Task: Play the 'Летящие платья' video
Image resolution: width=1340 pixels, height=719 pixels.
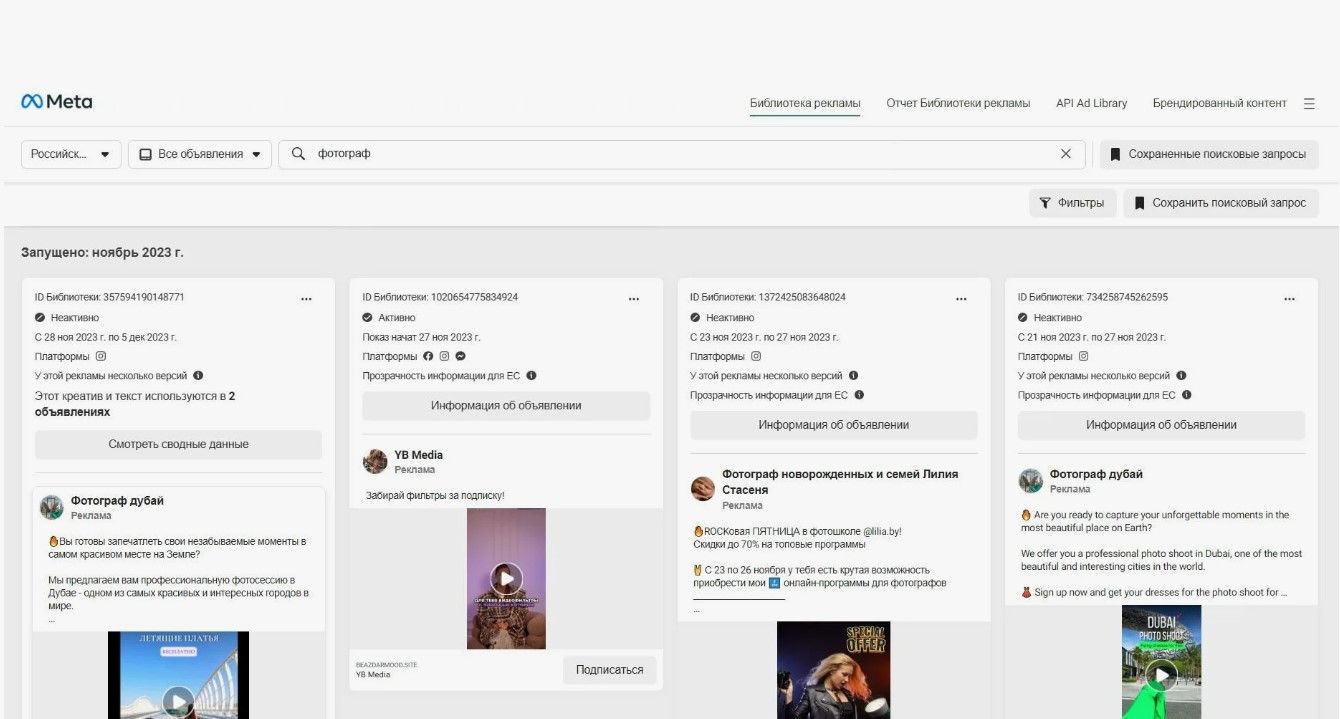Action: coord(178,701)
